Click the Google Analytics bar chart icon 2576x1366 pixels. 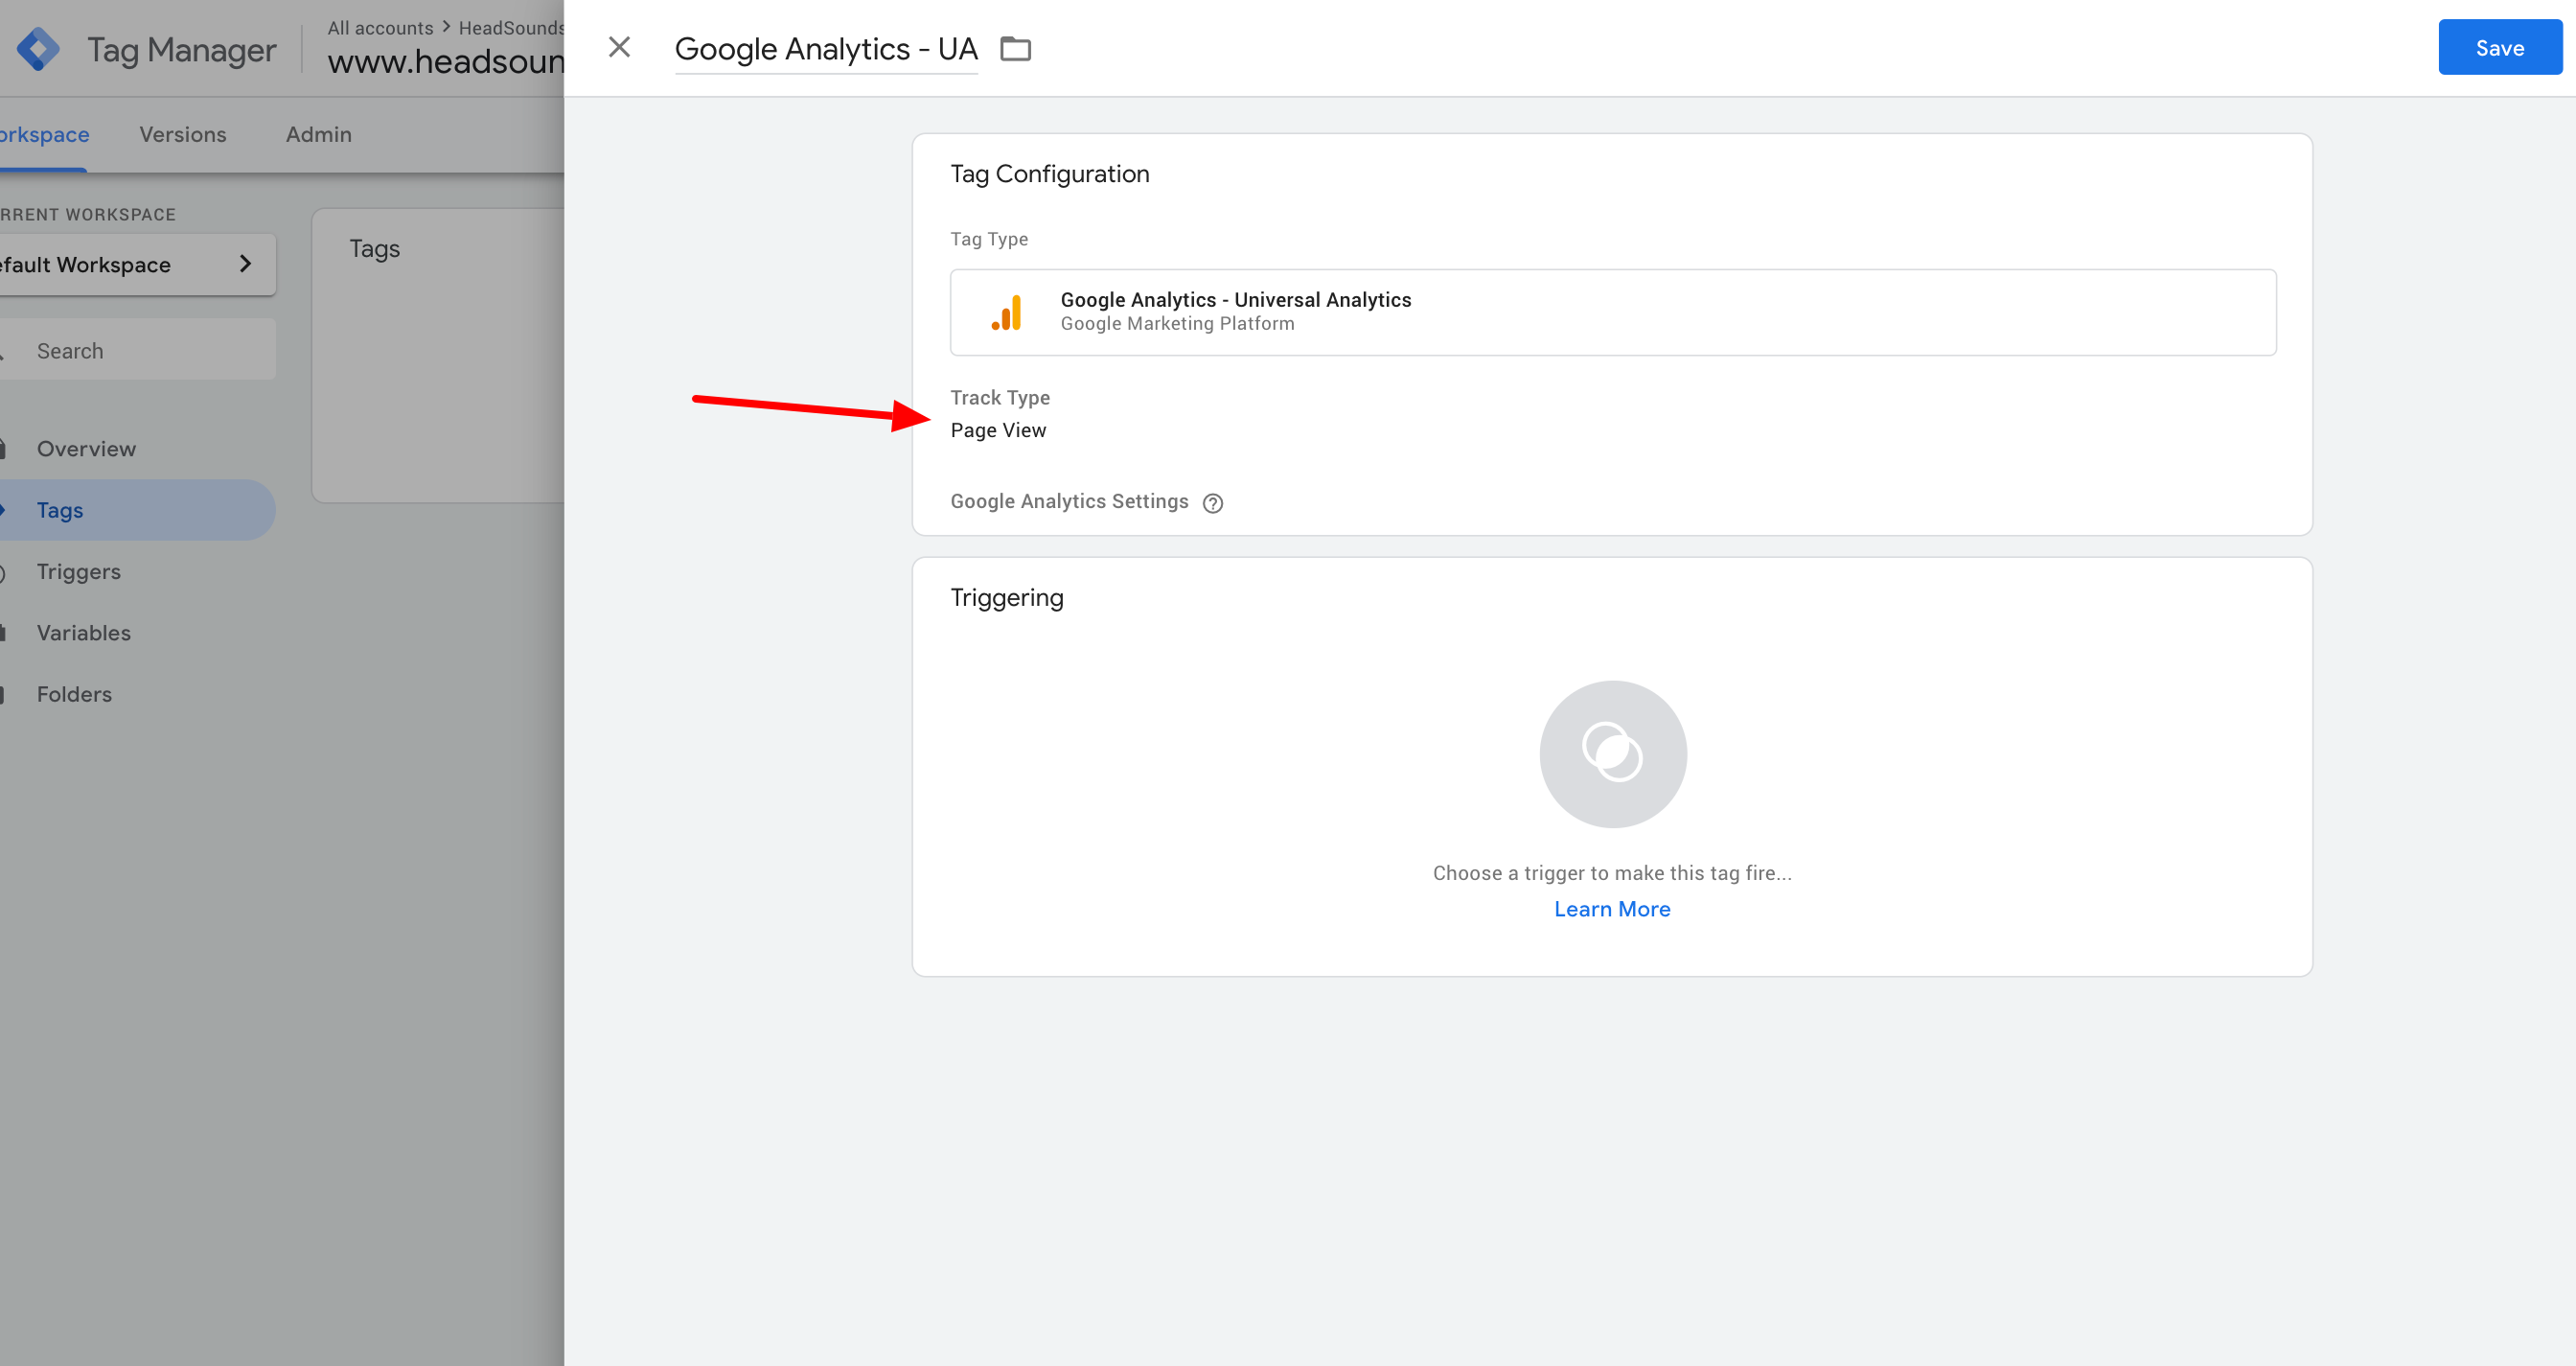tap(1006, 312)
